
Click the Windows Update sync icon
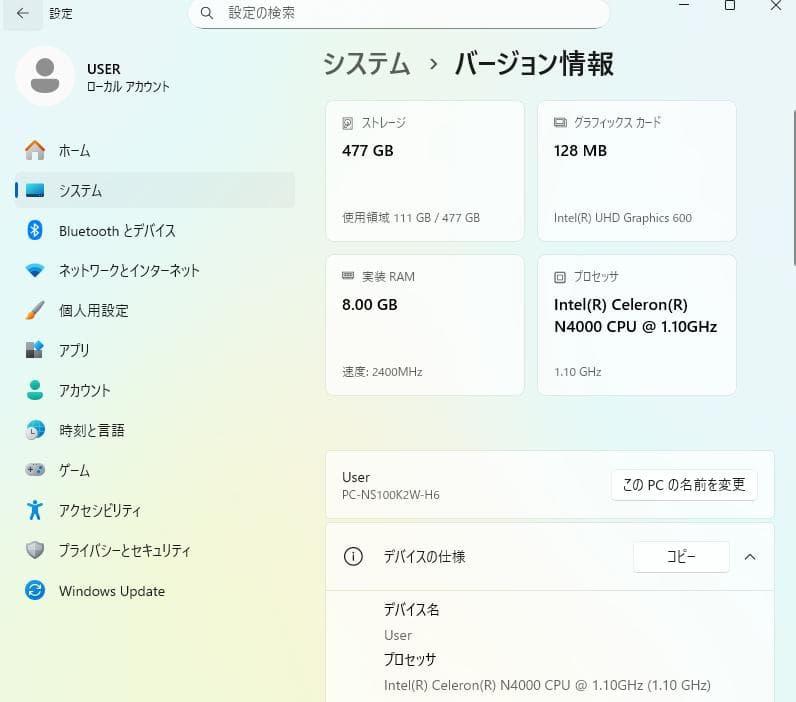point(35,590)
